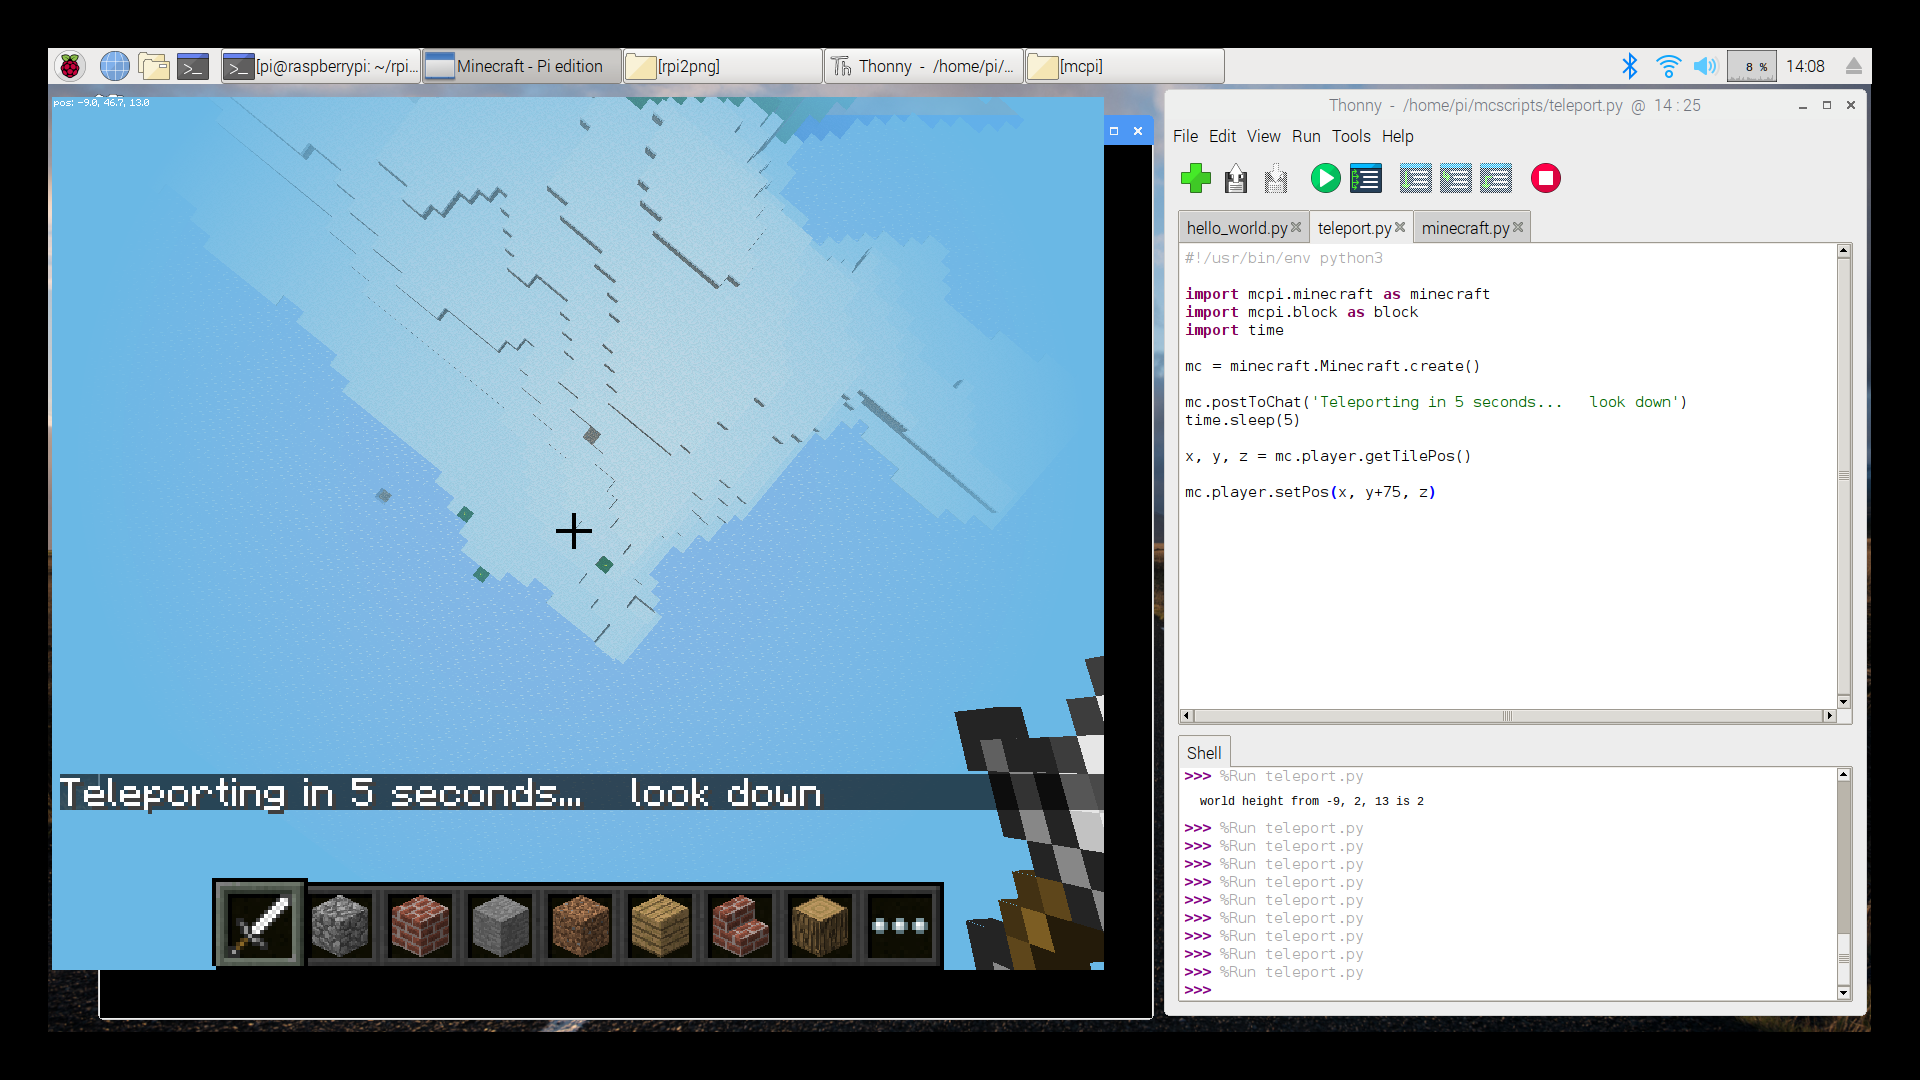Click the Raspberry Pi menu icon
This screenshot has height=1080, width=1920.
(70, 66)
